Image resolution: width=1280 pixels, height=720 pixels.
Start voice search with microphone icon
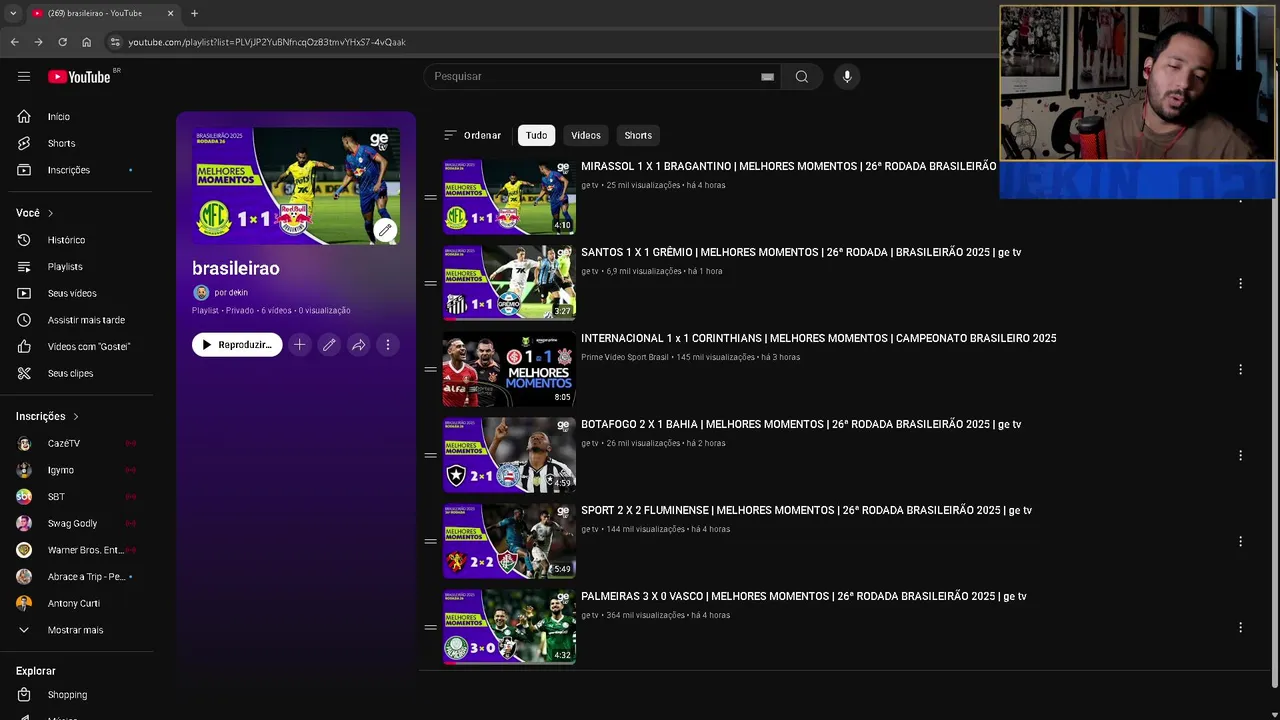[x=847, y=76]
